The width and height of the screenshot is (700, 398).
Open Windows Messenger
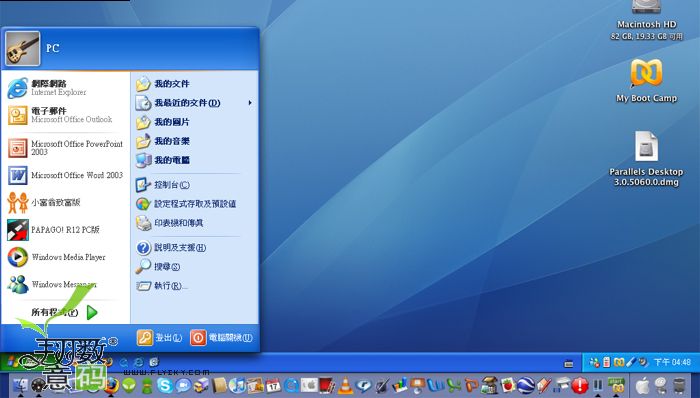(52, 284)
